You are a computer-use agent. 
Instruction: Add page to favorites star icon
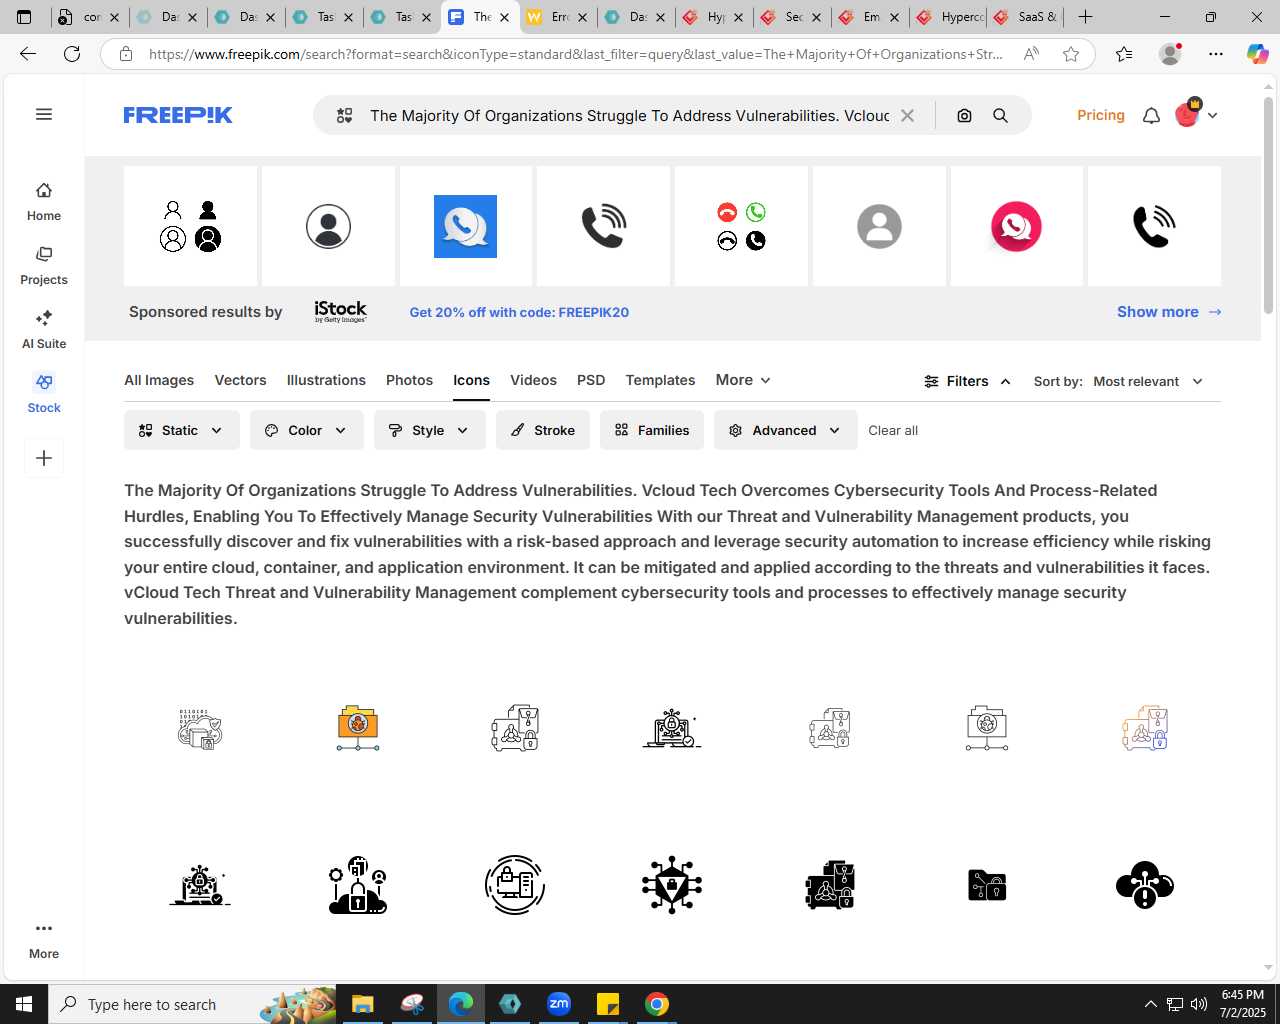[1071, 54]
